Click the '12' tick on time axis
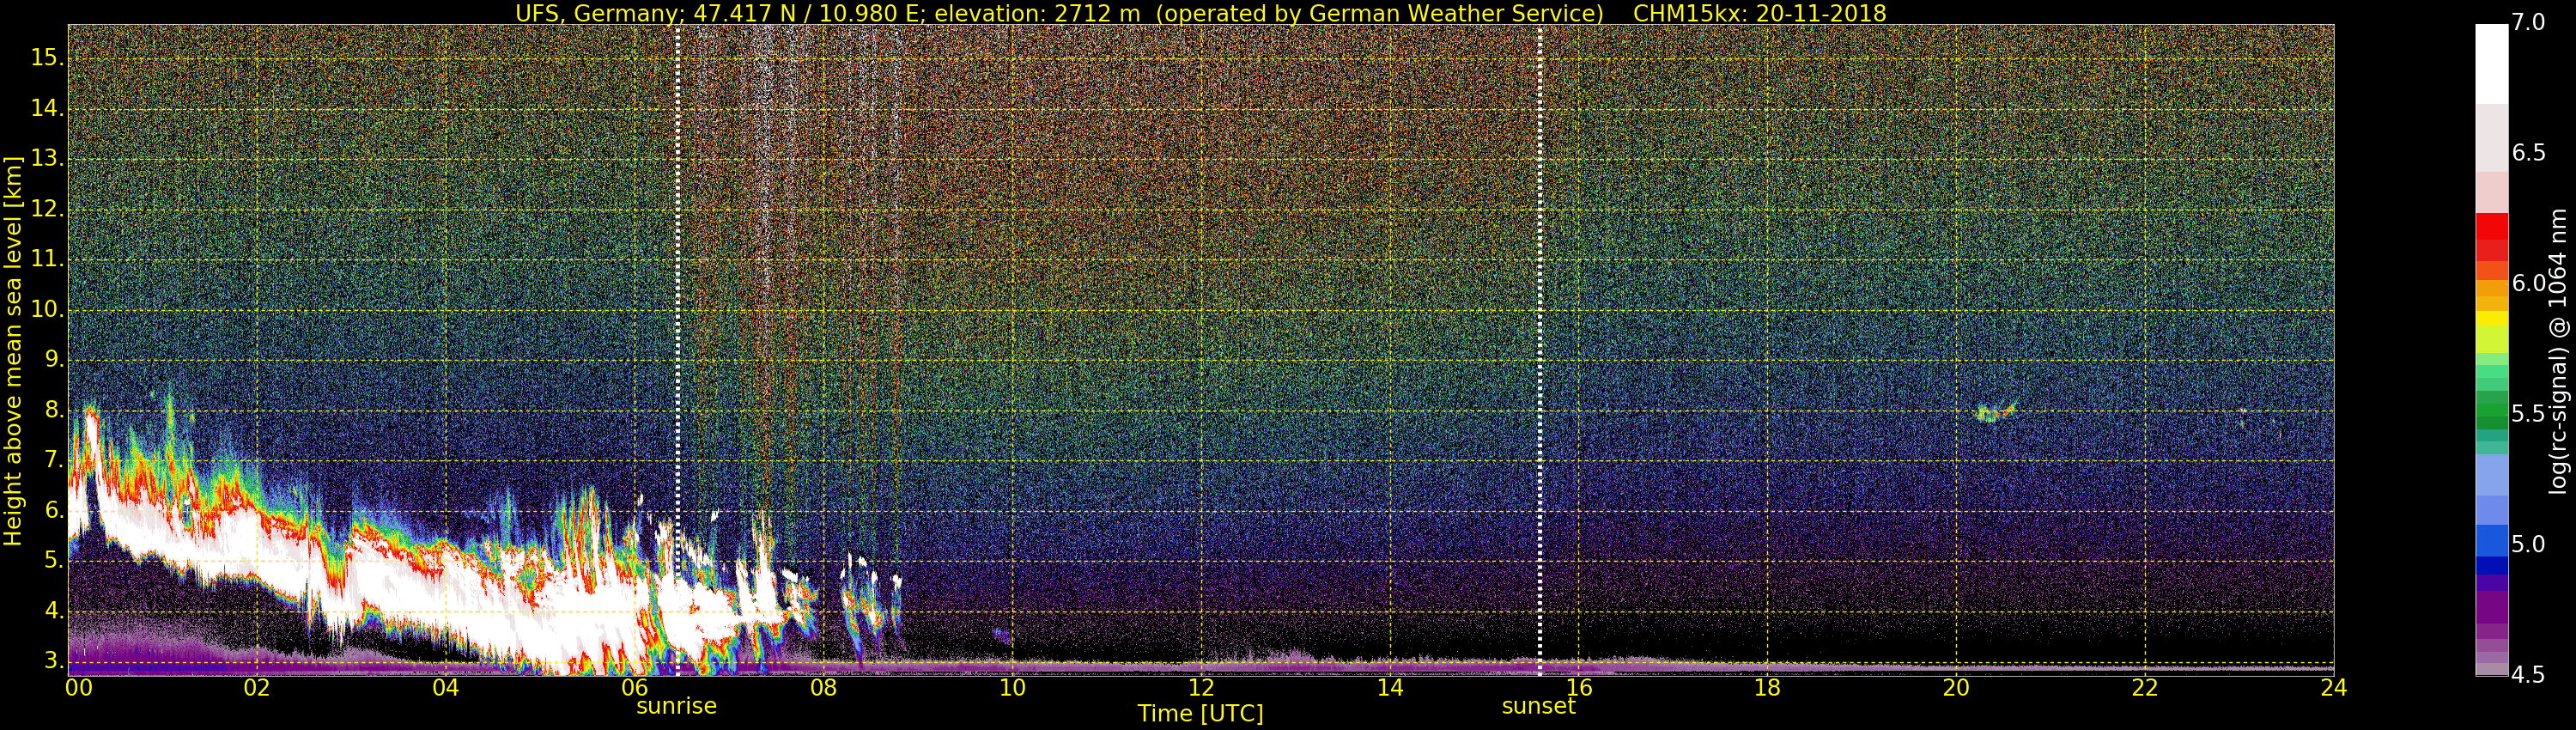The height and width of the screenshot is (730, 2576). tap(1201, 688)
